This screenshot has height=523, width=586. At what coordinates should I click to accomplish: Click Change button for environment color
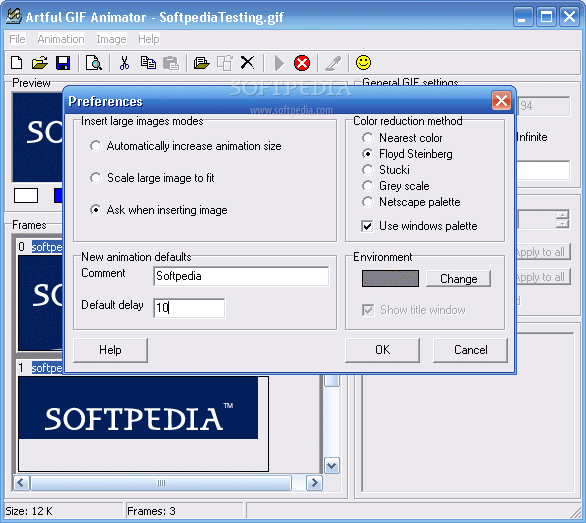click(x=459, y=279)
